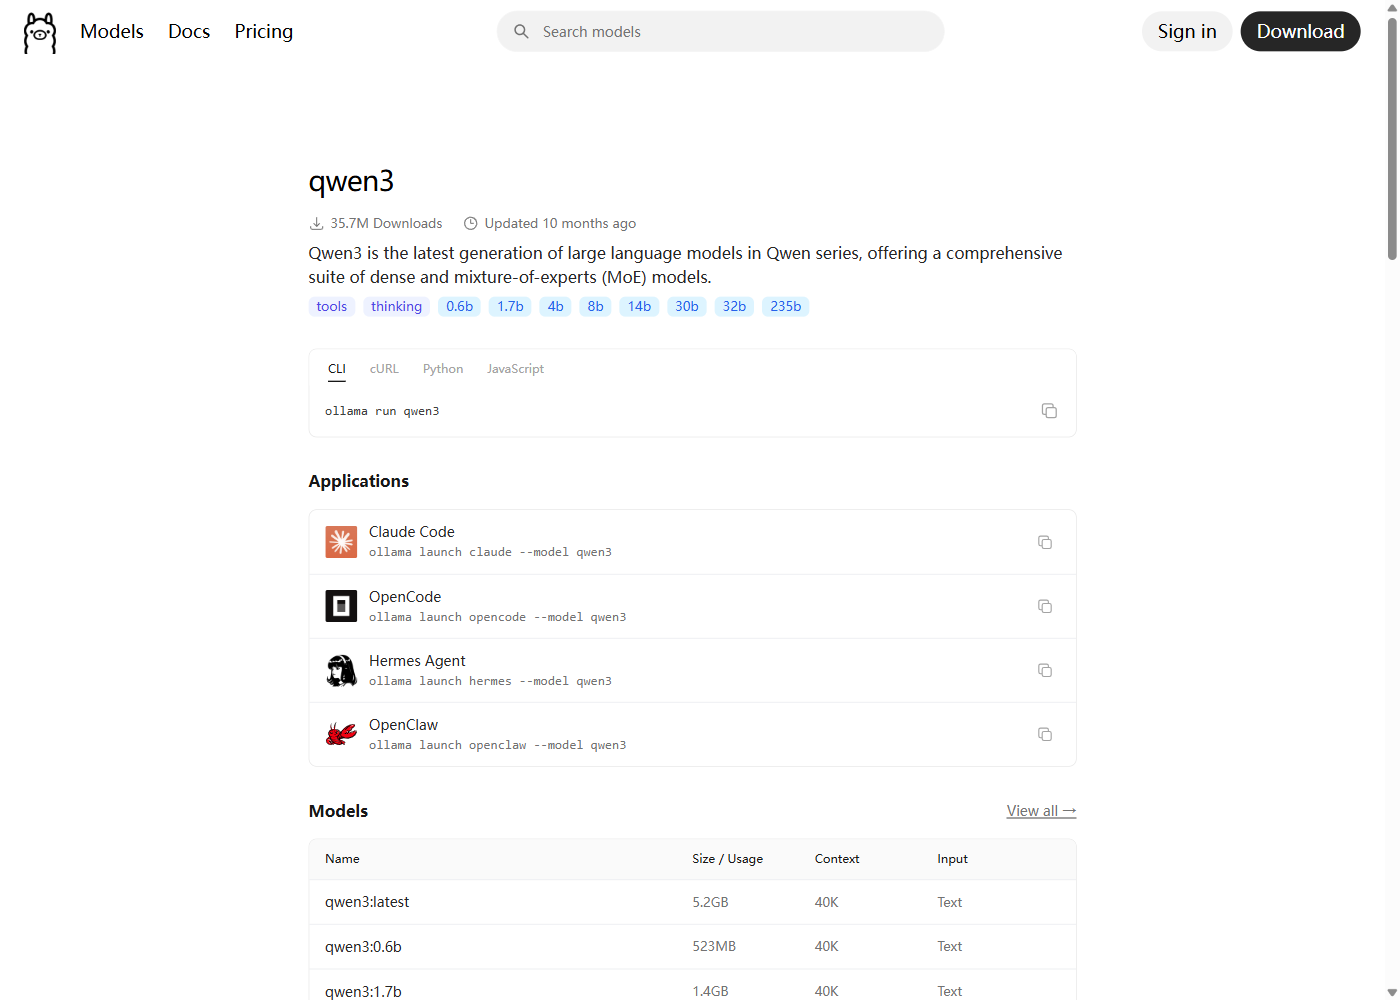1400x1000 pixels.
Task: Click the 'ollama launch opencode --model qwen3' text
Action: pyautogui.click(x=497, y=617)
